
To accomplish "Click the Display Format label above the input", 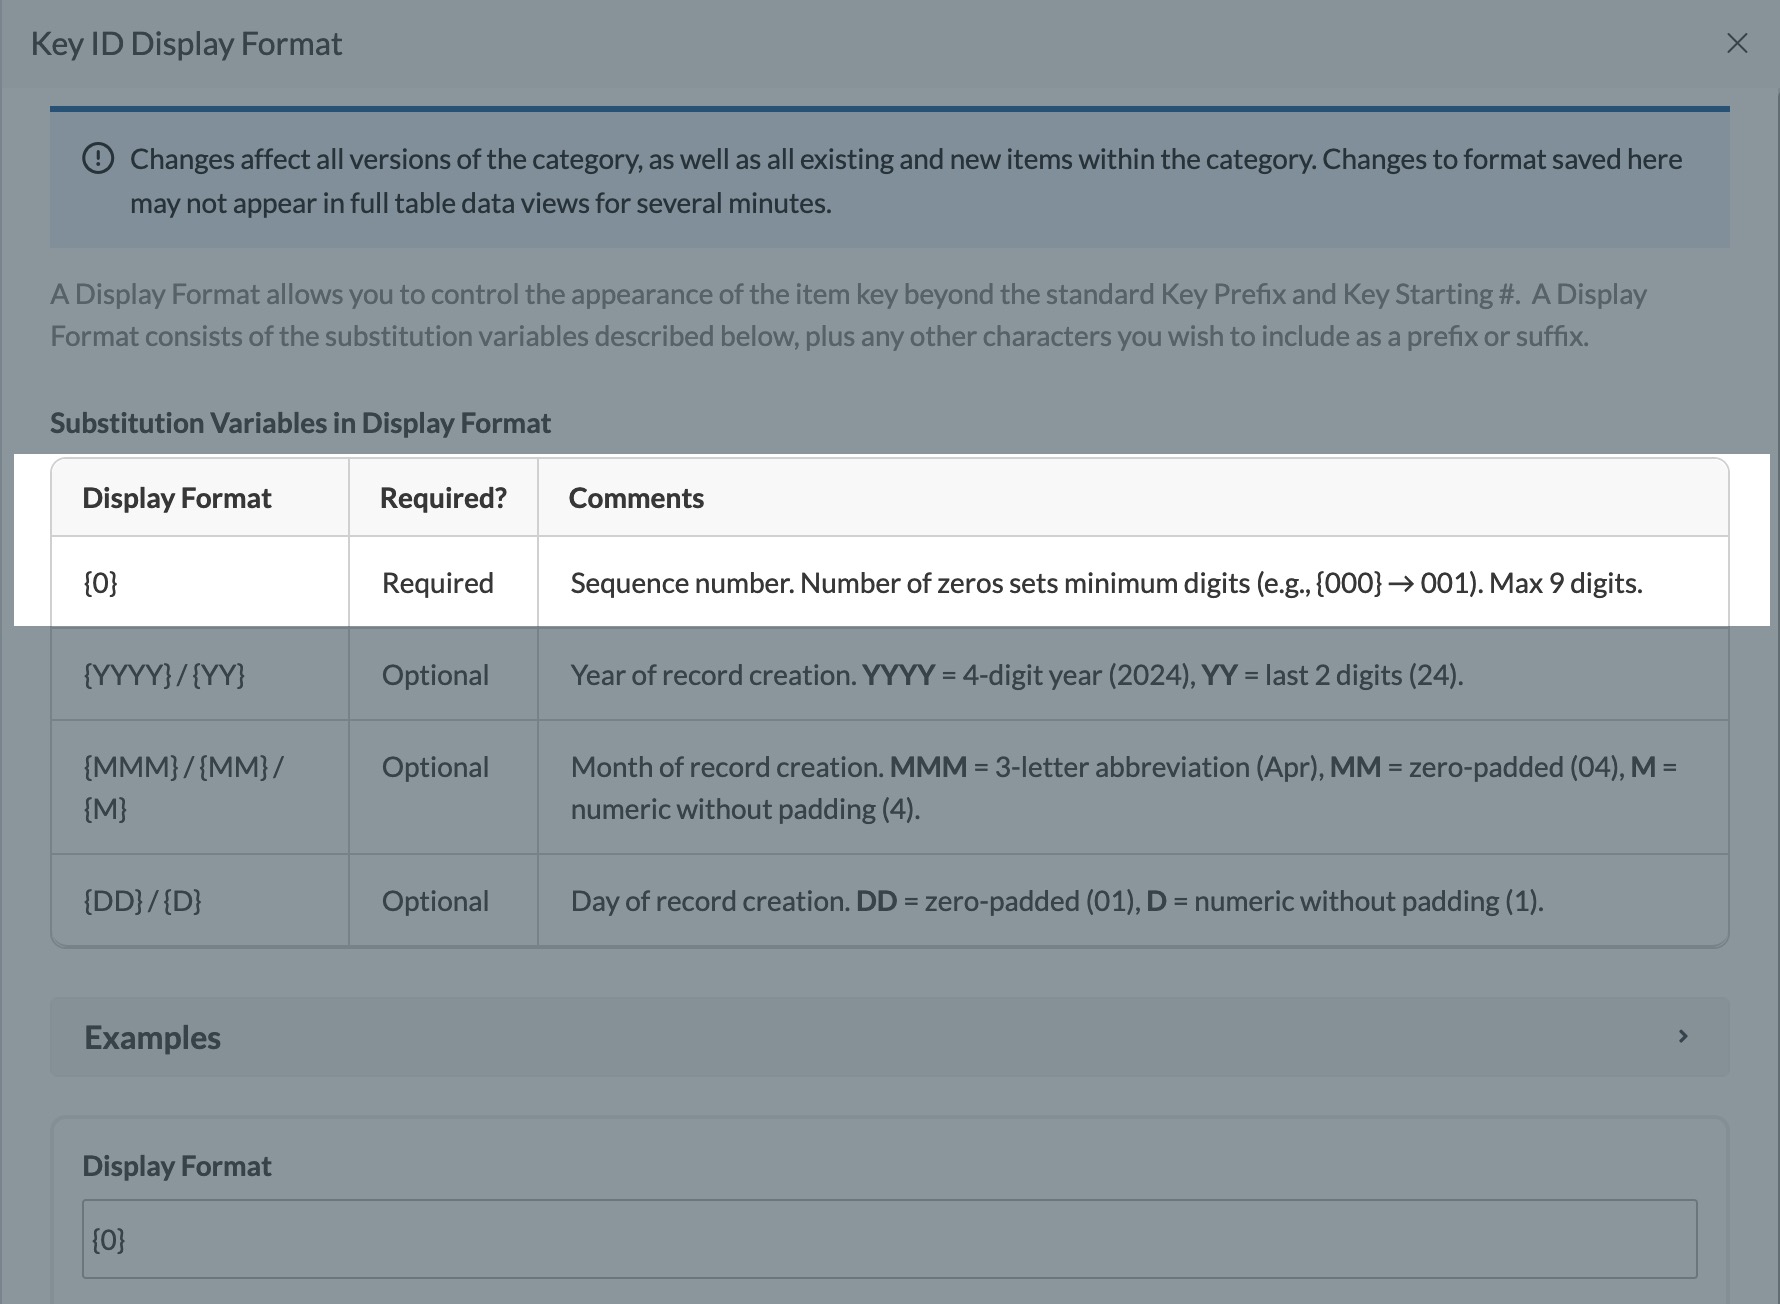I will tap(177, 1166).
